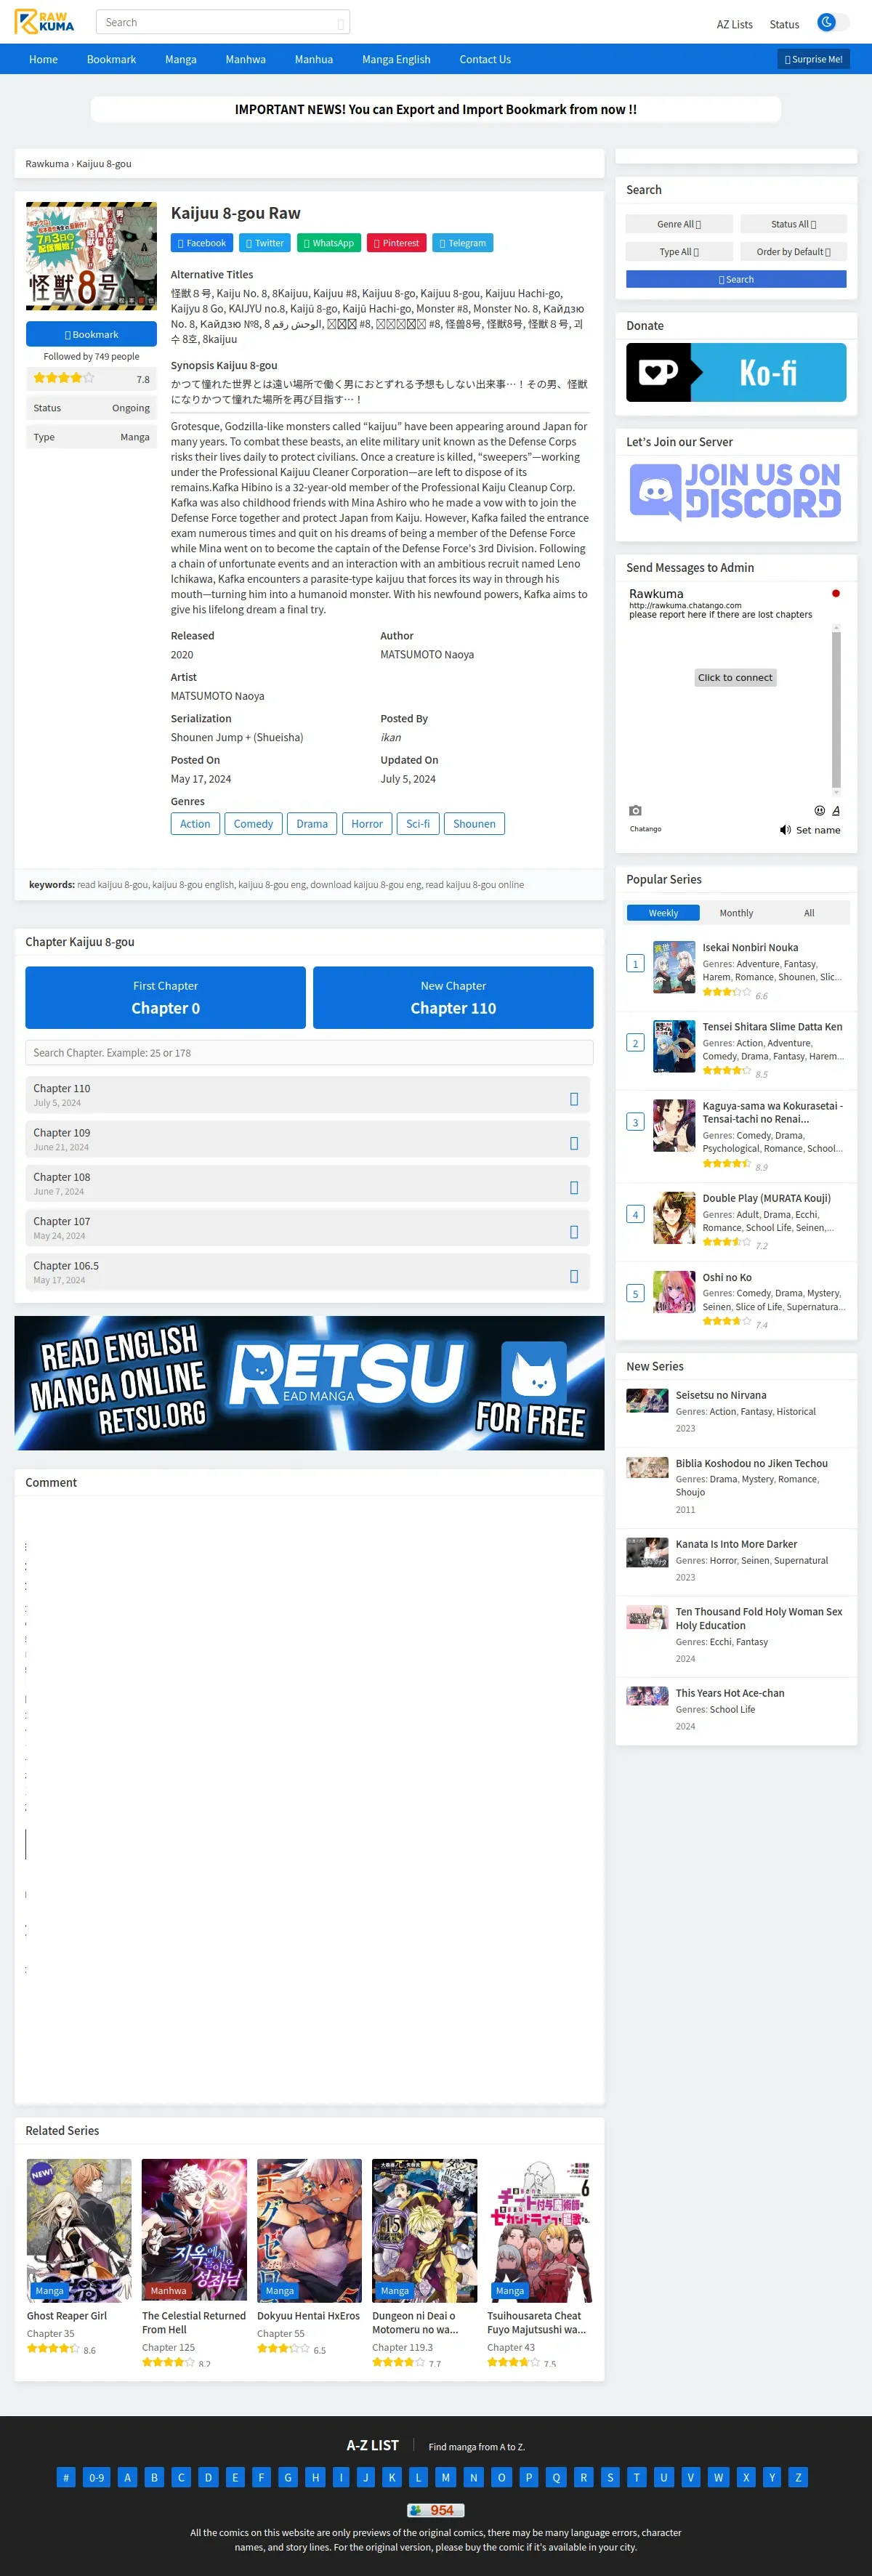Click the Ko-fi donate banner
The image size is (872, 2576).
[736, 372]
